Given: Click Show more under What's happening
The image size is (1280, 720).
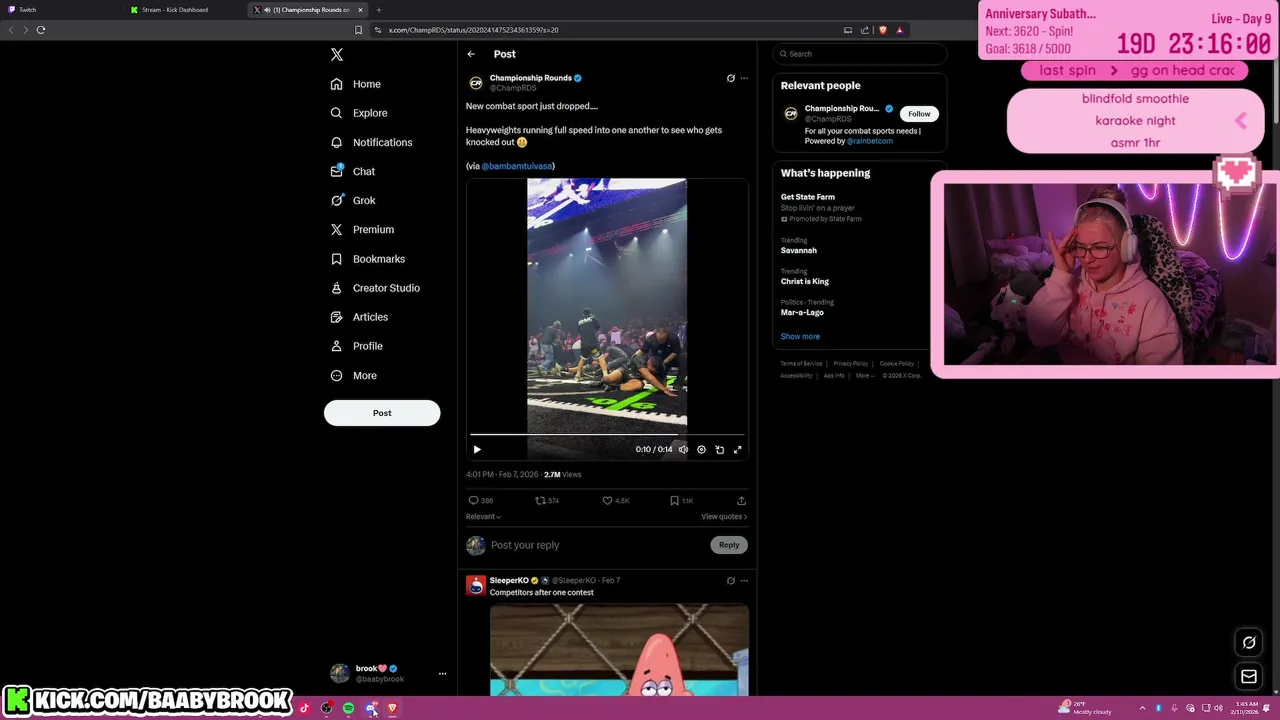Looking at the screenshot, I should coord(800,337).
